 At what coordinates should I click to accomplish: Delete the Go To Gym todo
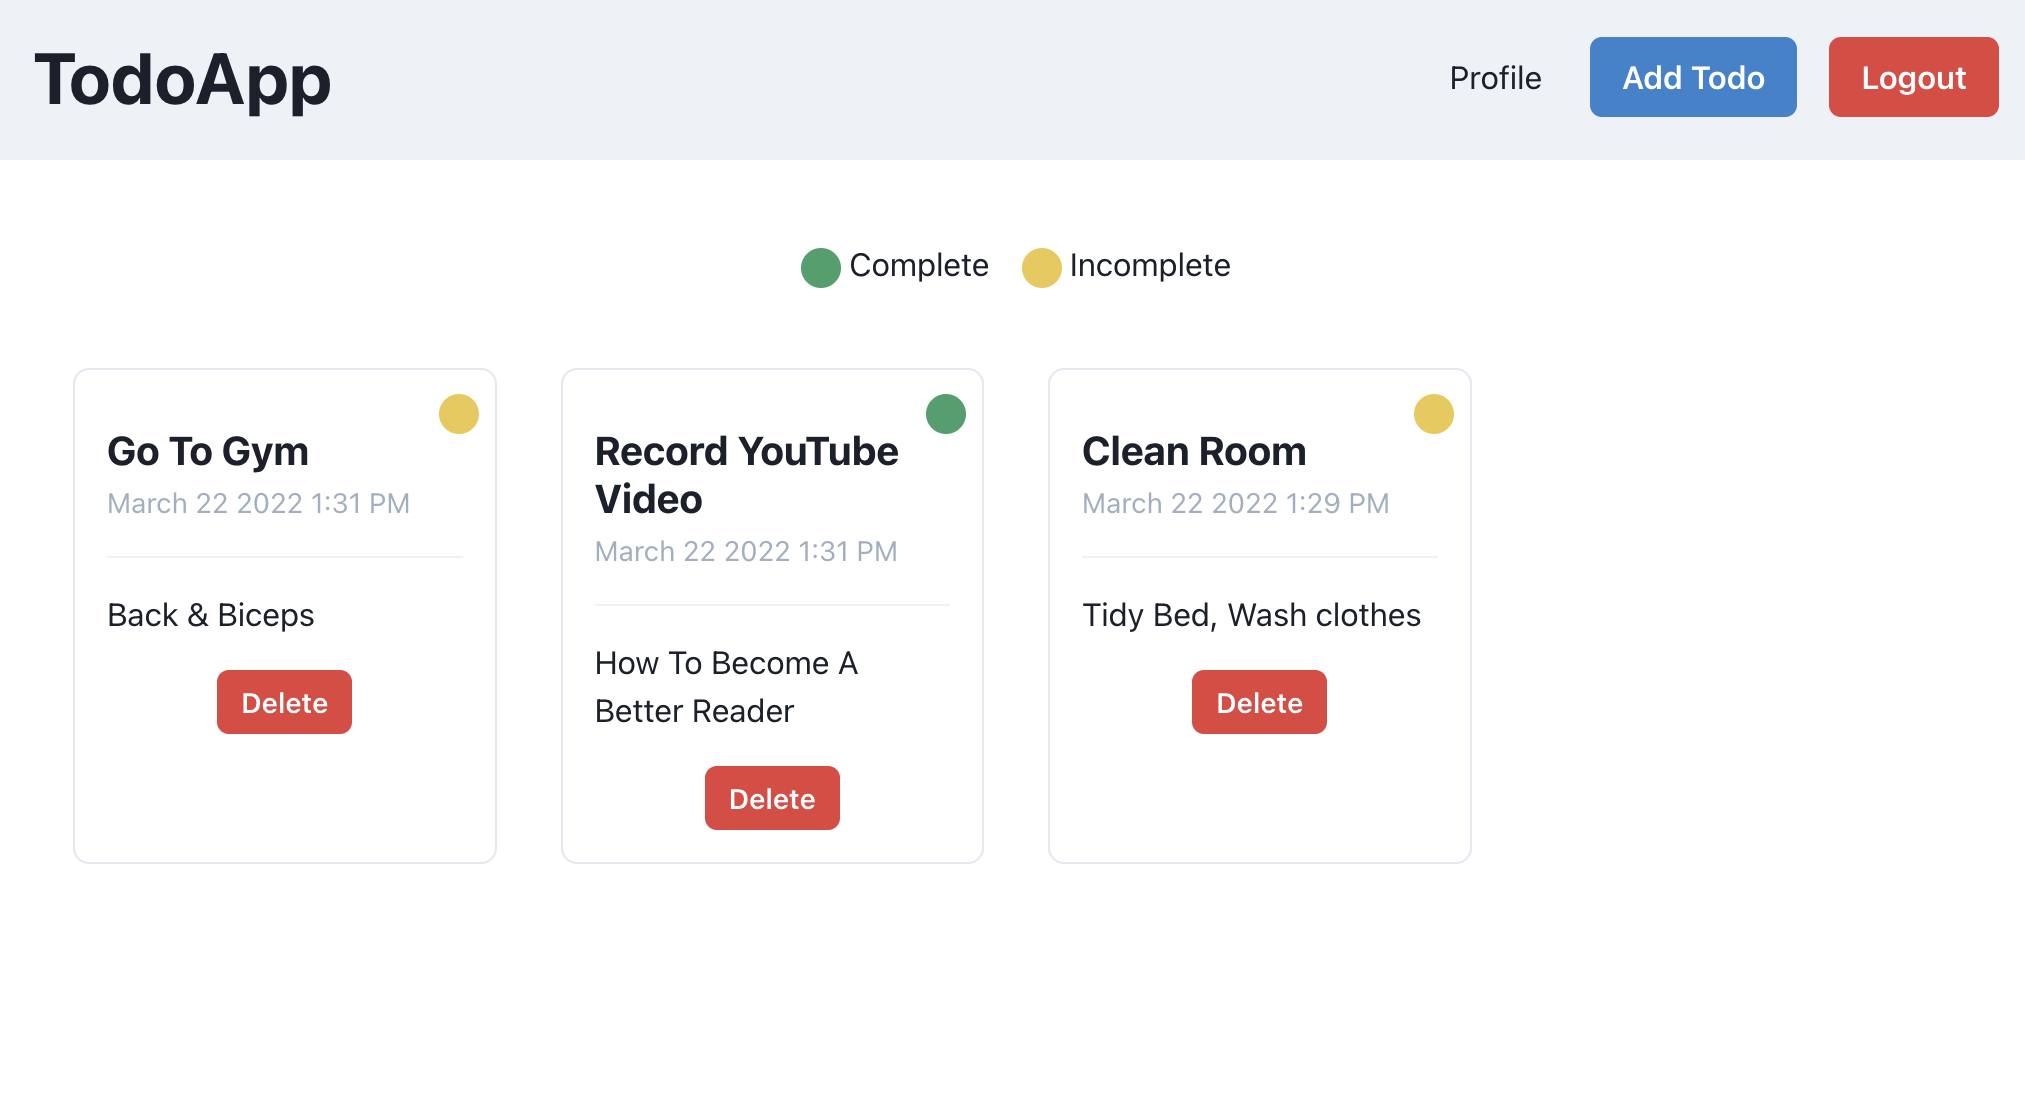click(x=284, y=702)
